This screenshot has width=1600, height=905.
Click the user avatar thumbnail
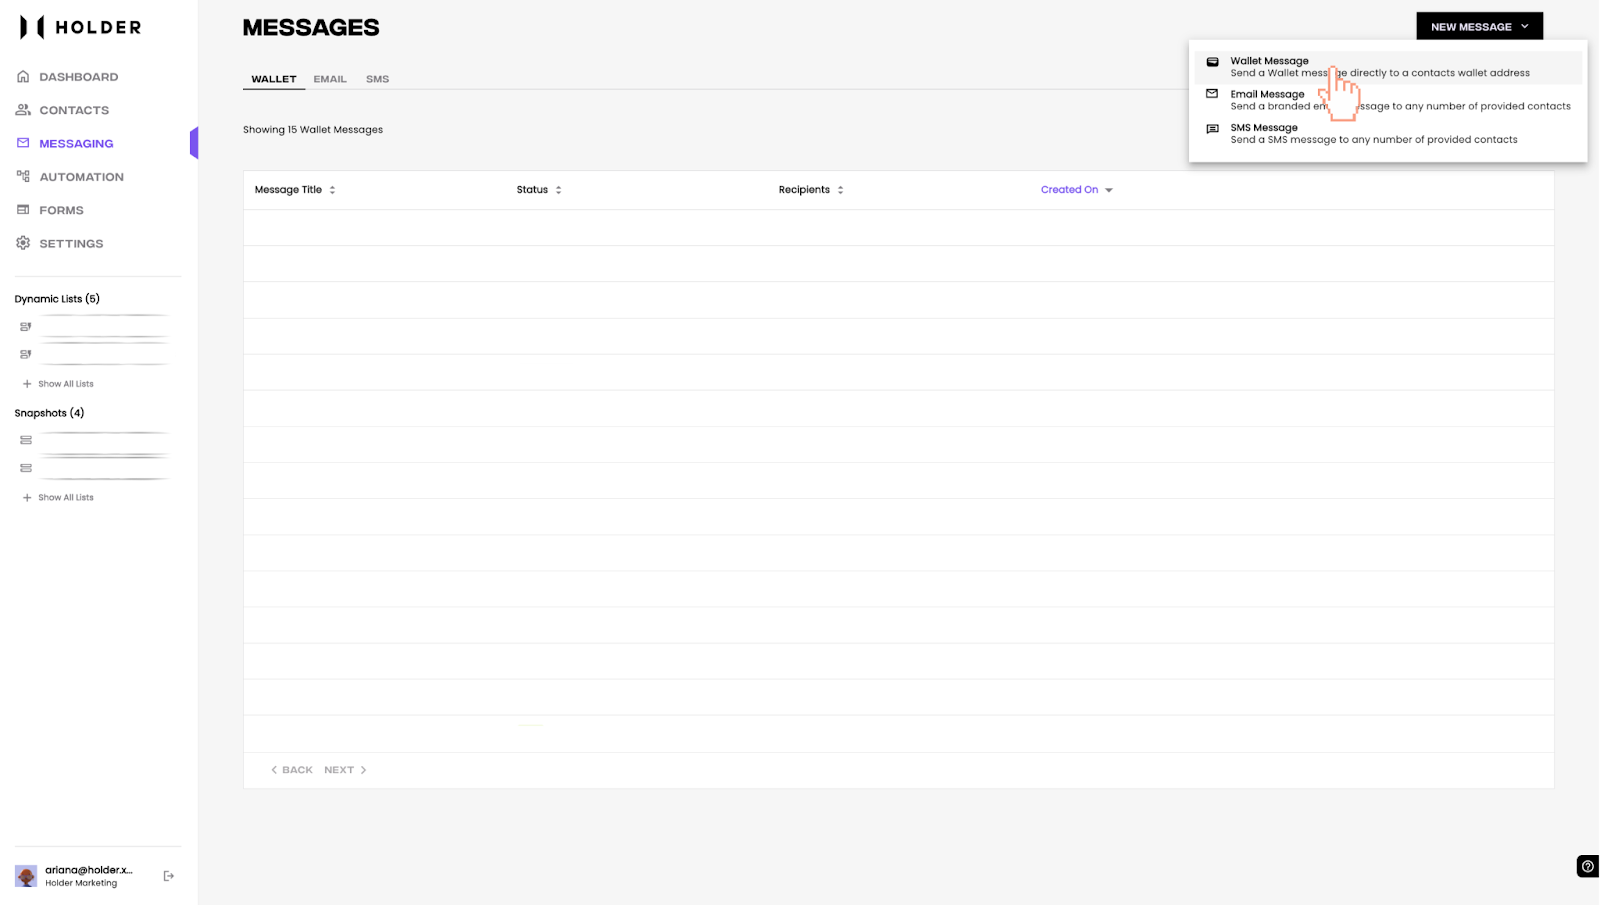(26, 876)
